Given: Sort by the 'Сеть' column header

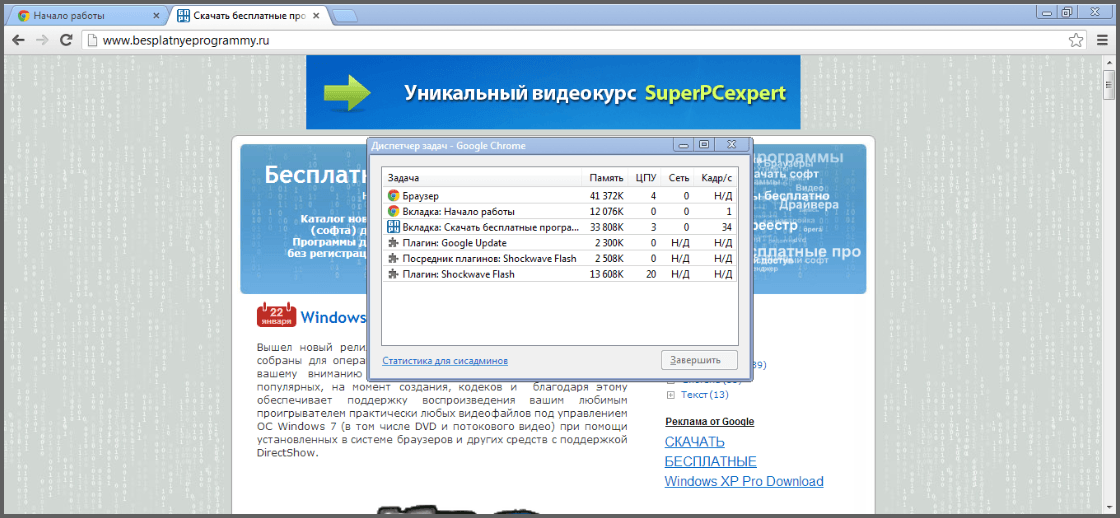Looking at the screenshot, I should click(x=676, y=177).
